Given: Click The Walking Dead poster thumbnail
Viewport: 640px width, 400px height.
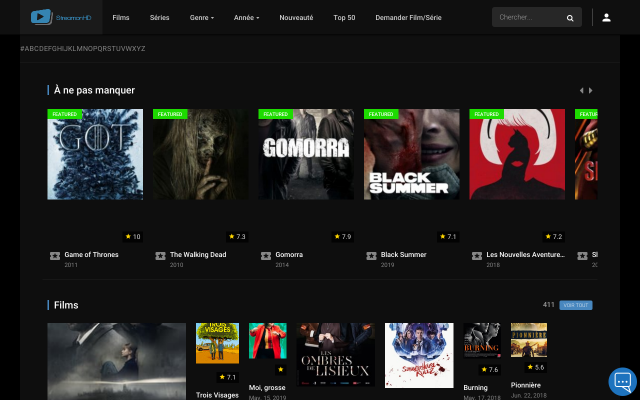Looking at the screenshot, I should tap(200, 154).
